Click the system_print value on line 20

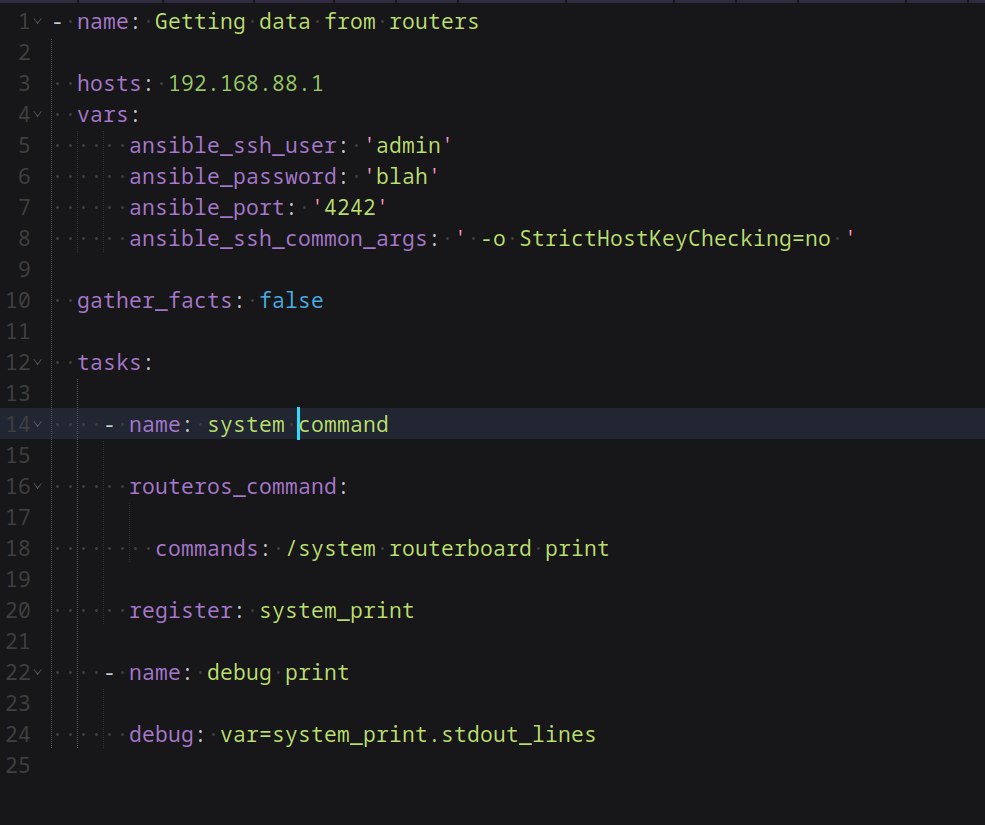337,611
